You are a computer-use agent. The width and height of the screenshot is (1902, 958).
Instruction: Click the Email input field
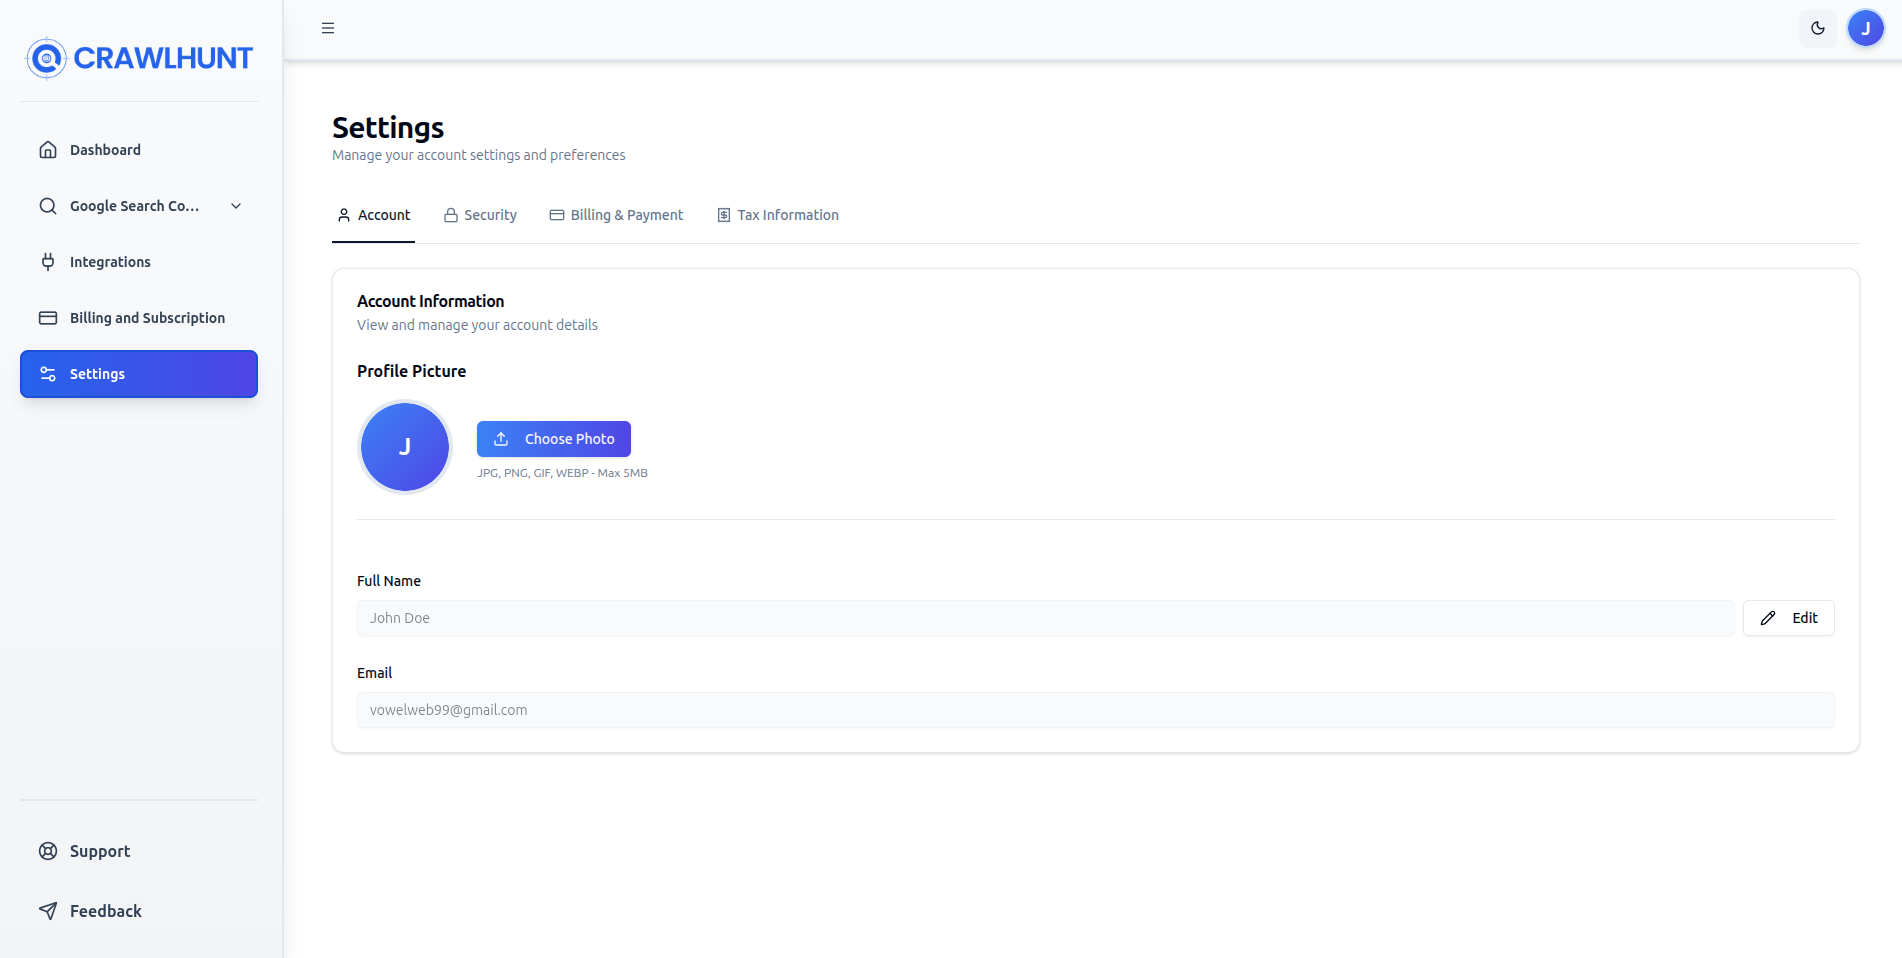pyautogui.click(x=1095, y=710)
